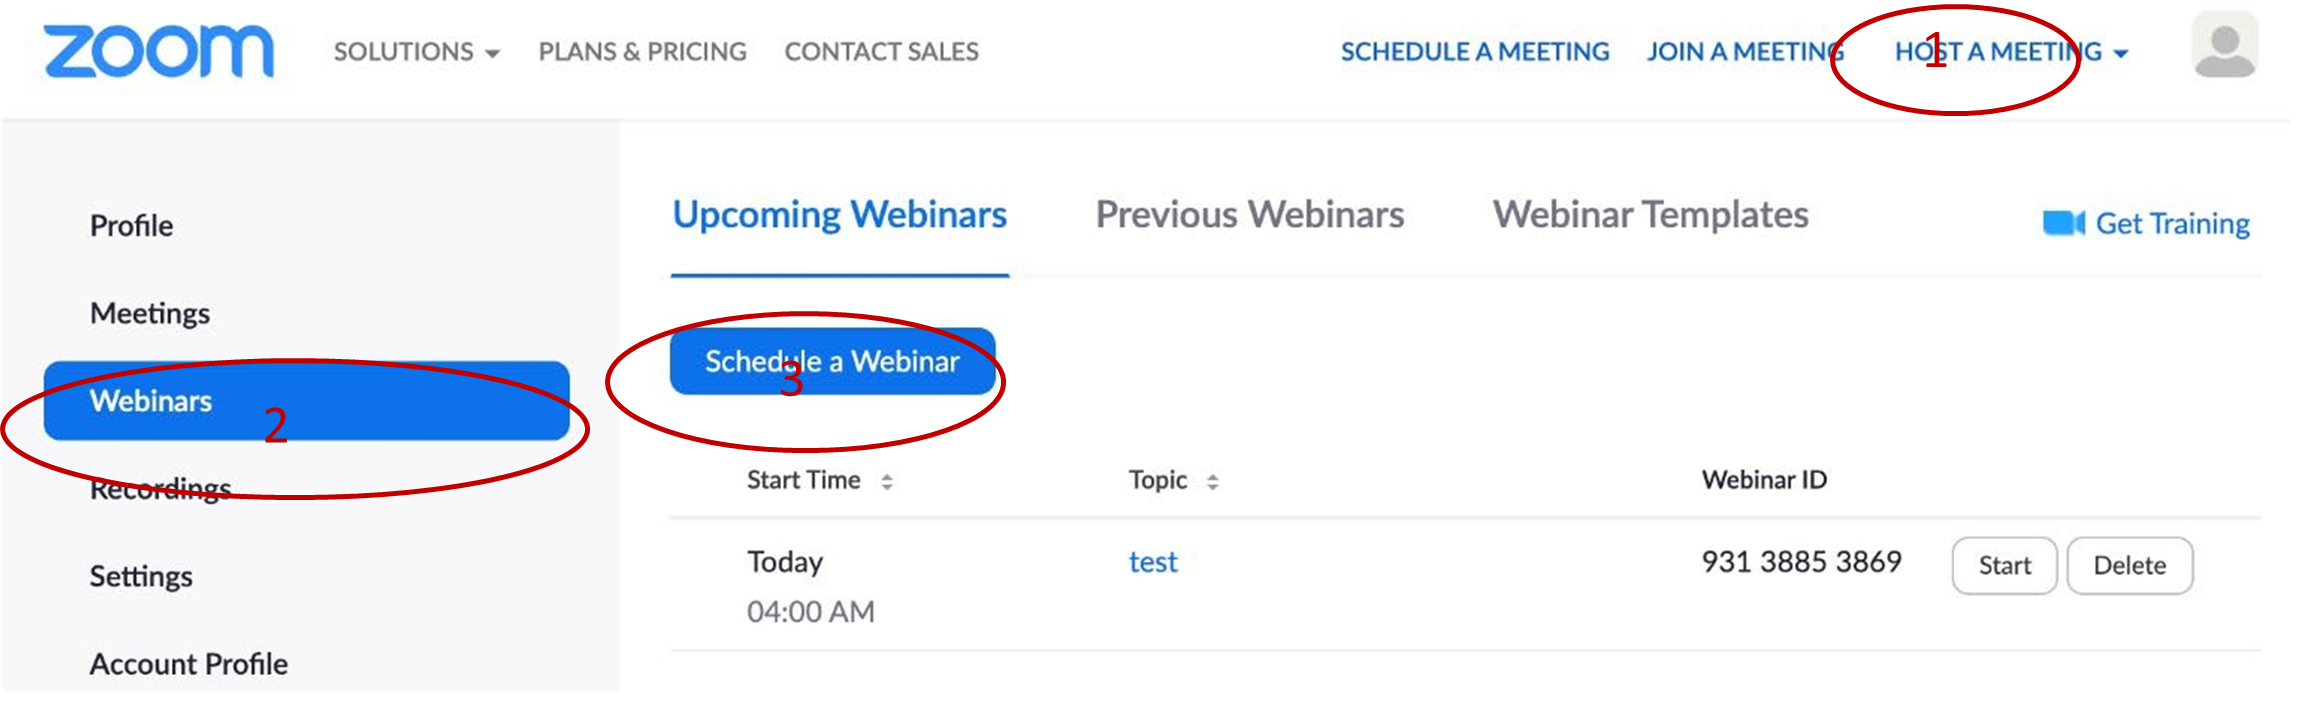Sort webinars by Start Time arrows
Image resolution: width=2308 pixels, height=724 pixels.
click(x=886, y=482)
